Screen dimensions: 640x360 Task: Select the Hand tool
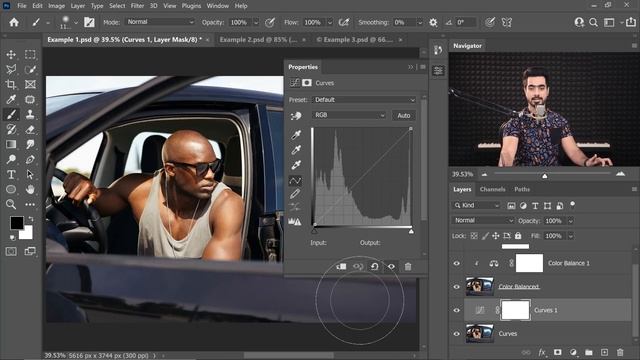coord(30,189)
